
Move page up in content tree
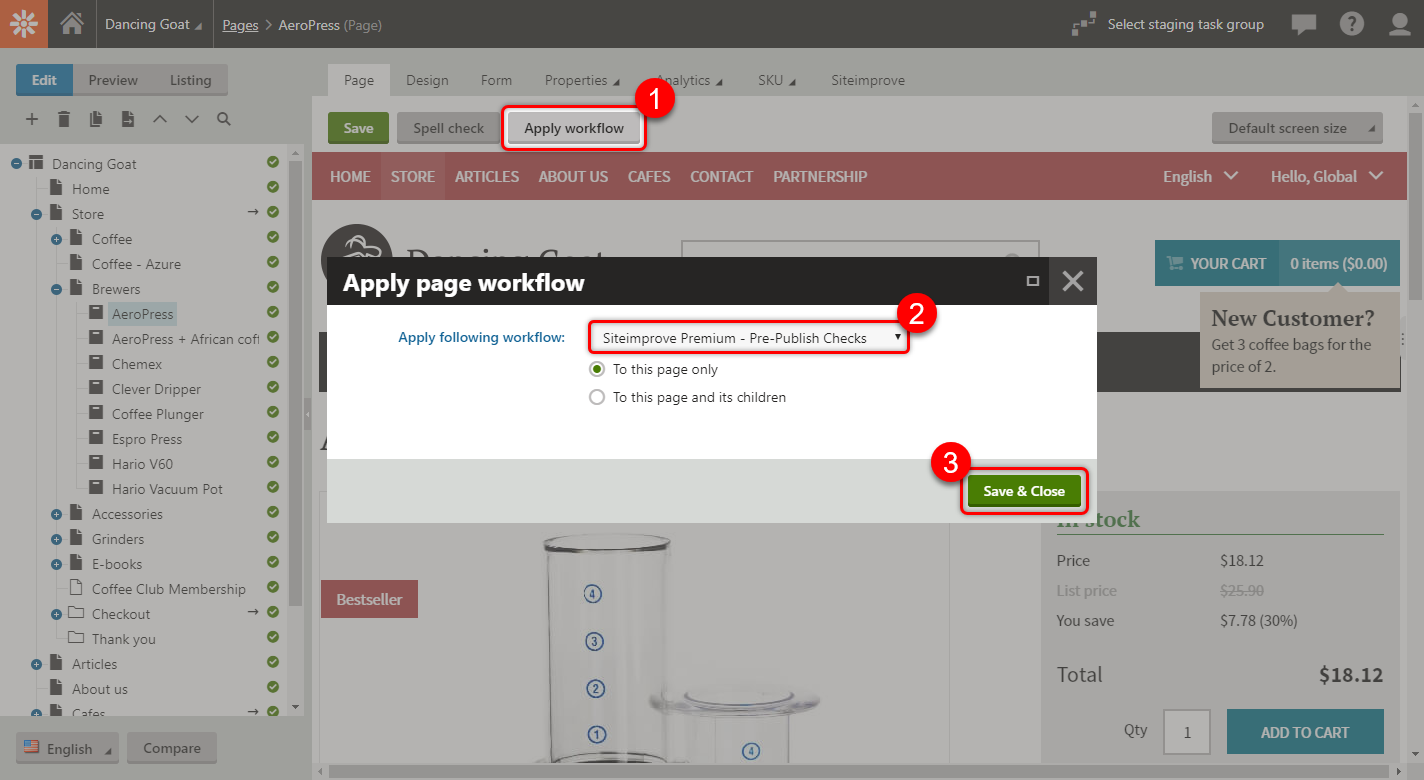(160, 119)
